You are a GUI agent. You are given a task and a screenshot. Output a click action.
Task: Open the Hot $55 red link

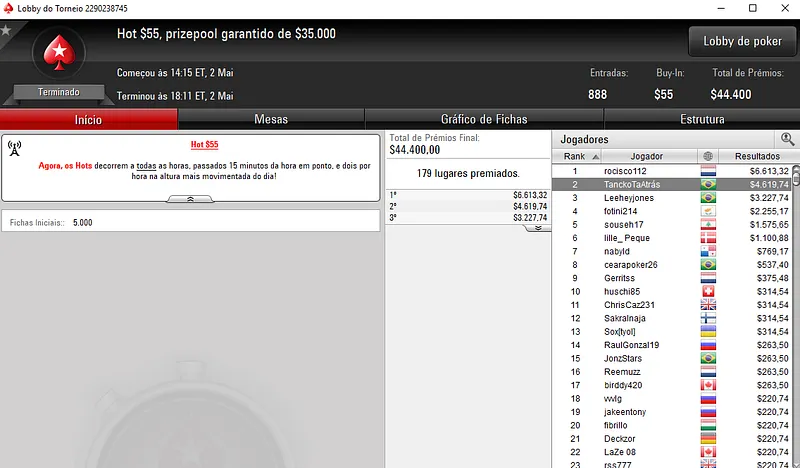point(205,144)
